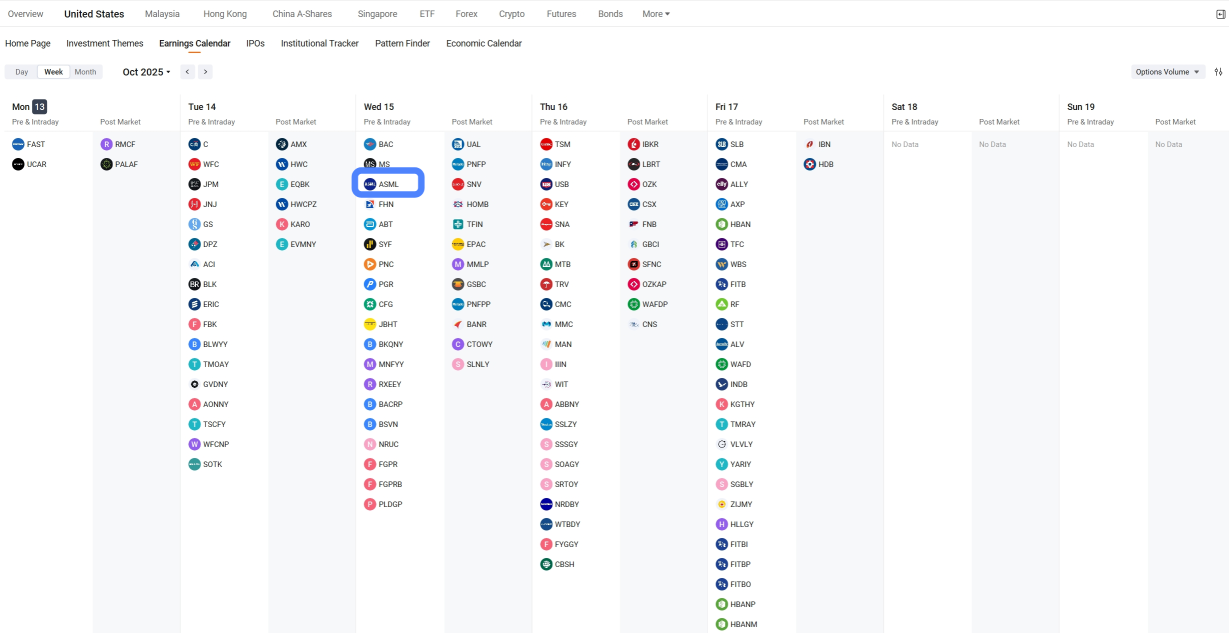Click the exit icon in top-right corner
The image size is (1229, 633).
pyautogui.click(x=1219, y=14)
